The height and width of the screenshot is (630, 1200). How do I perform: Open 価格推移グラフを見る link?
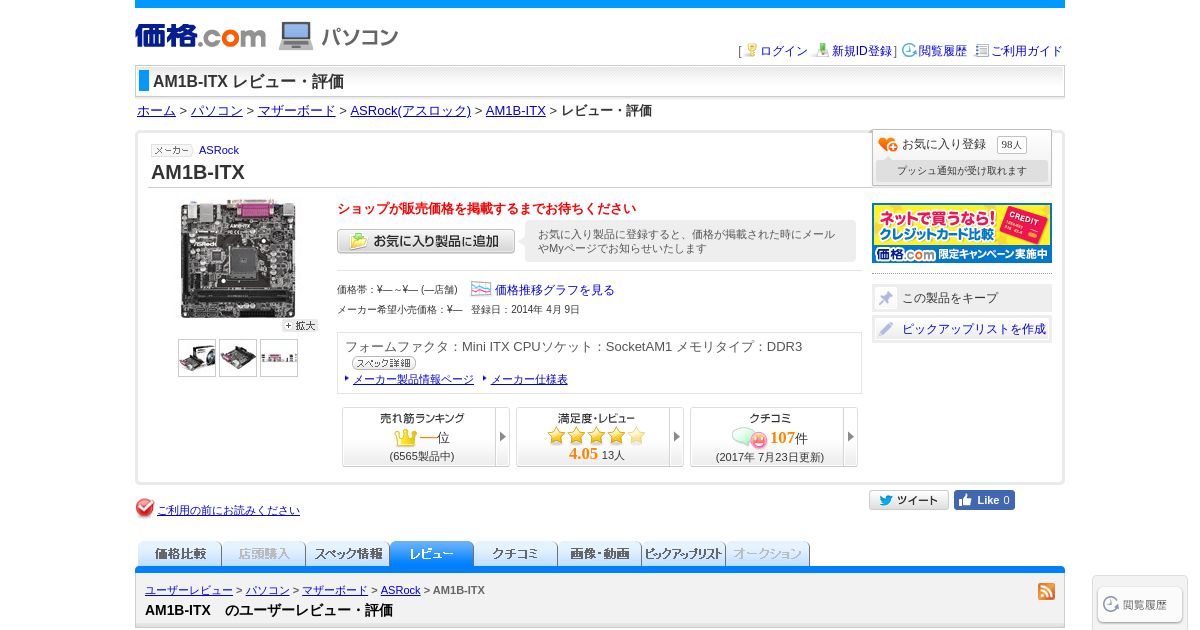[555, 290]
